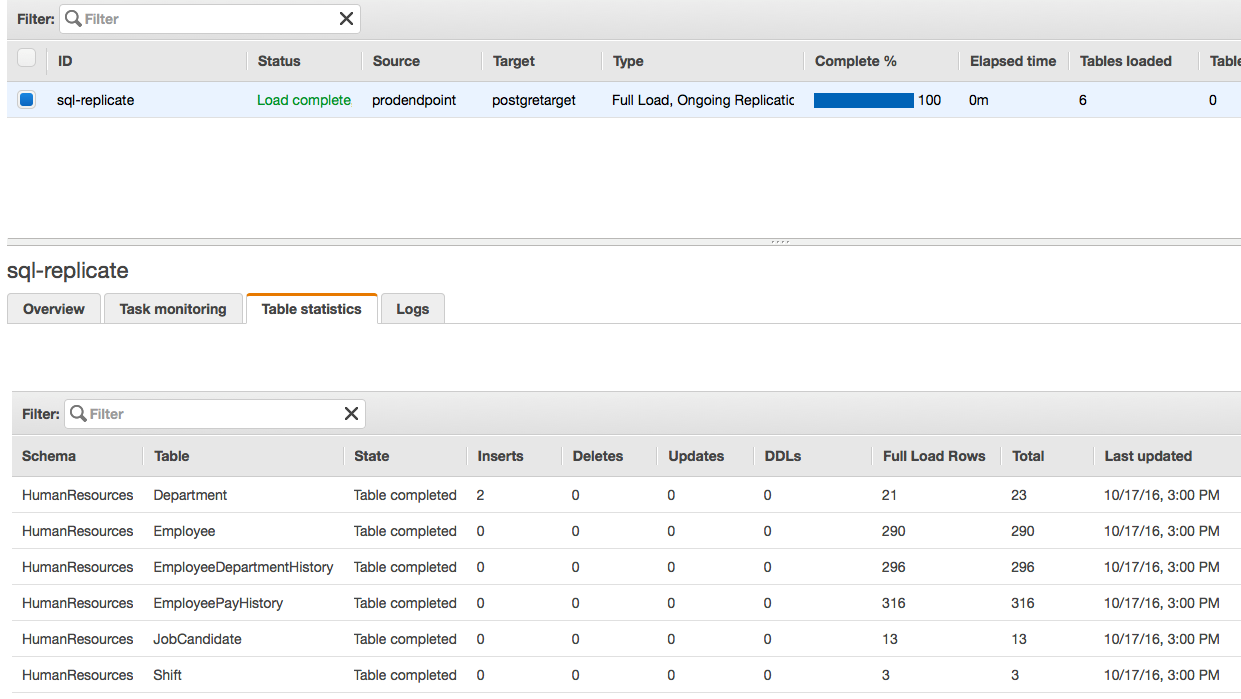Open the Logs tab
The height and width of the screenshot is (699, 1241).
click(x=412, y=309)
